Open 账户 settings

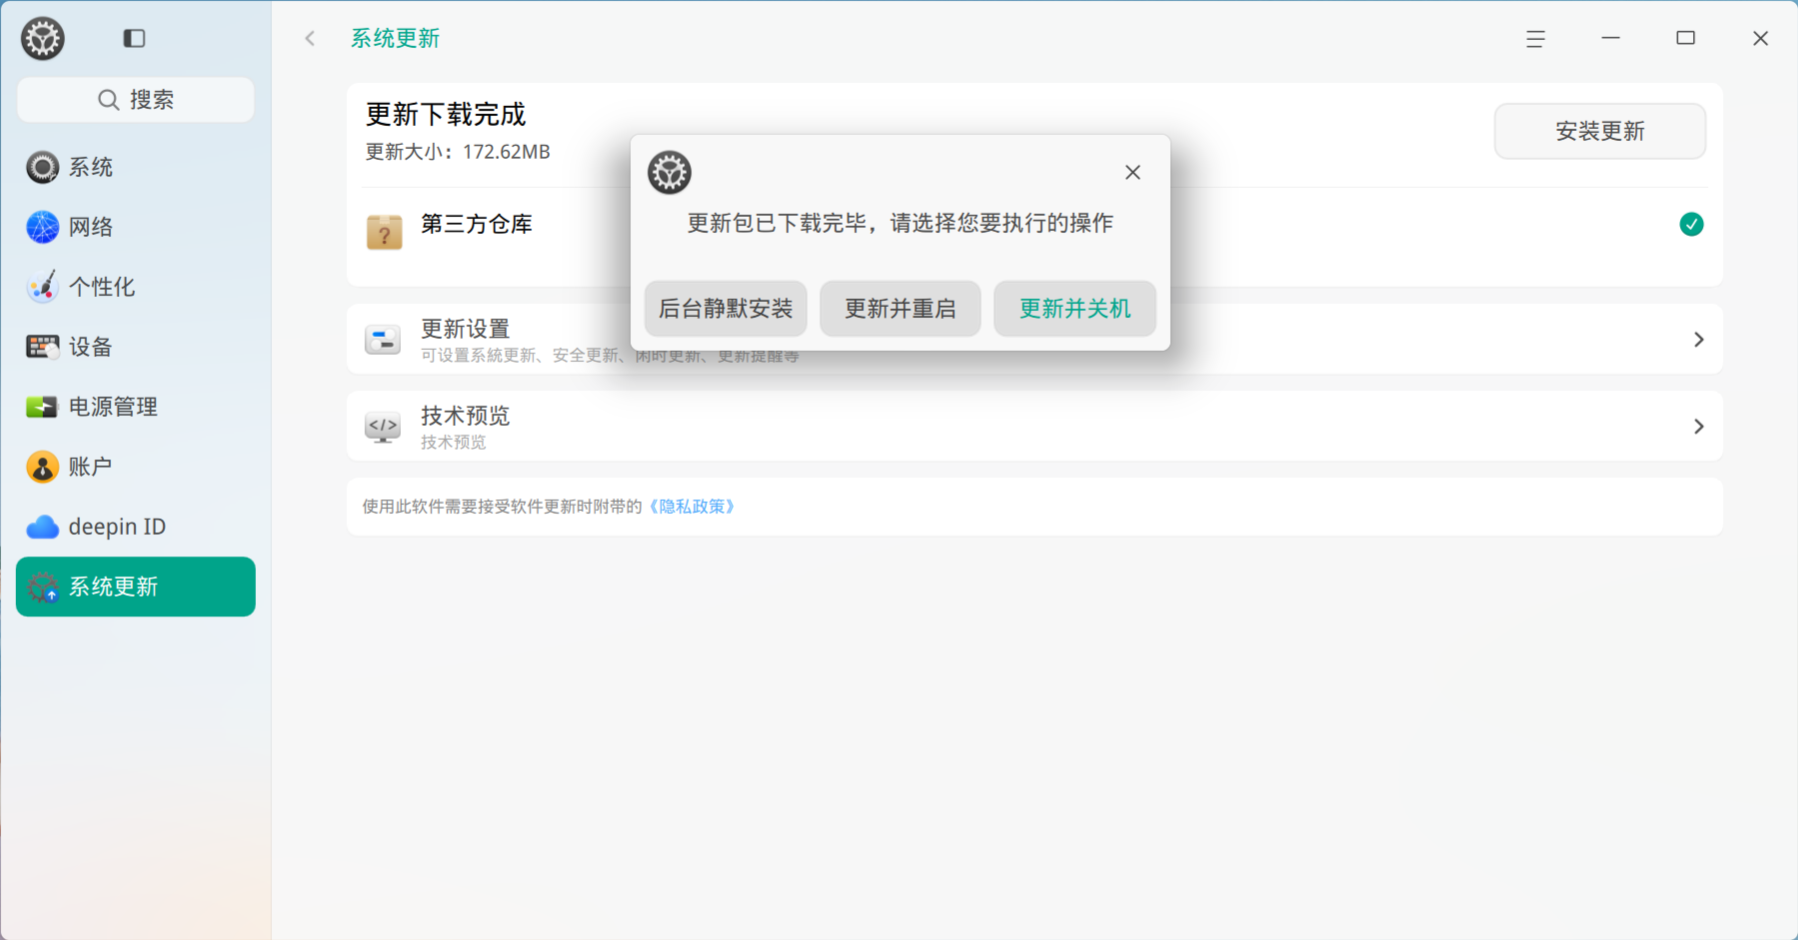point(136,467)
